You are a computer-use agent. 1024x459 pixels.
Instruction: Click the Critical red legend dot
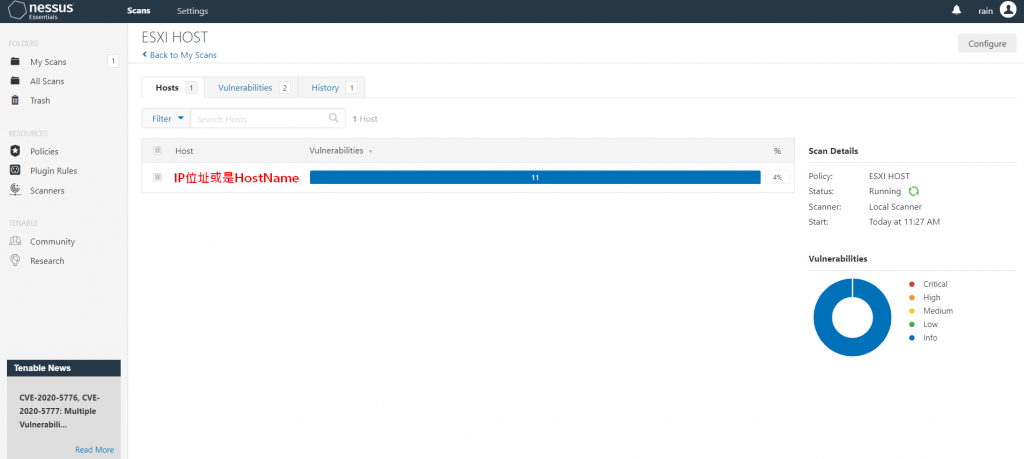(912, 284)
